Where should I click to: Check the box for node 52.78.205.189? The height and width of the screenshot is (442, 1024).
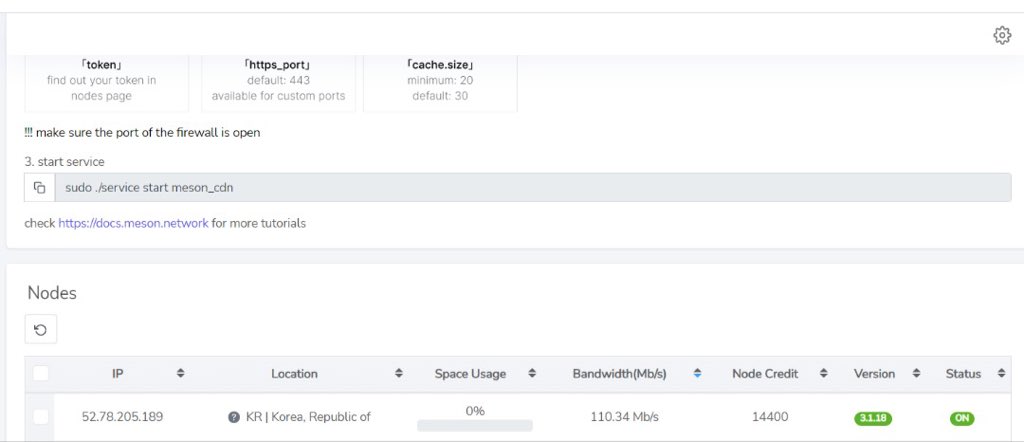[x=40, y=417]
